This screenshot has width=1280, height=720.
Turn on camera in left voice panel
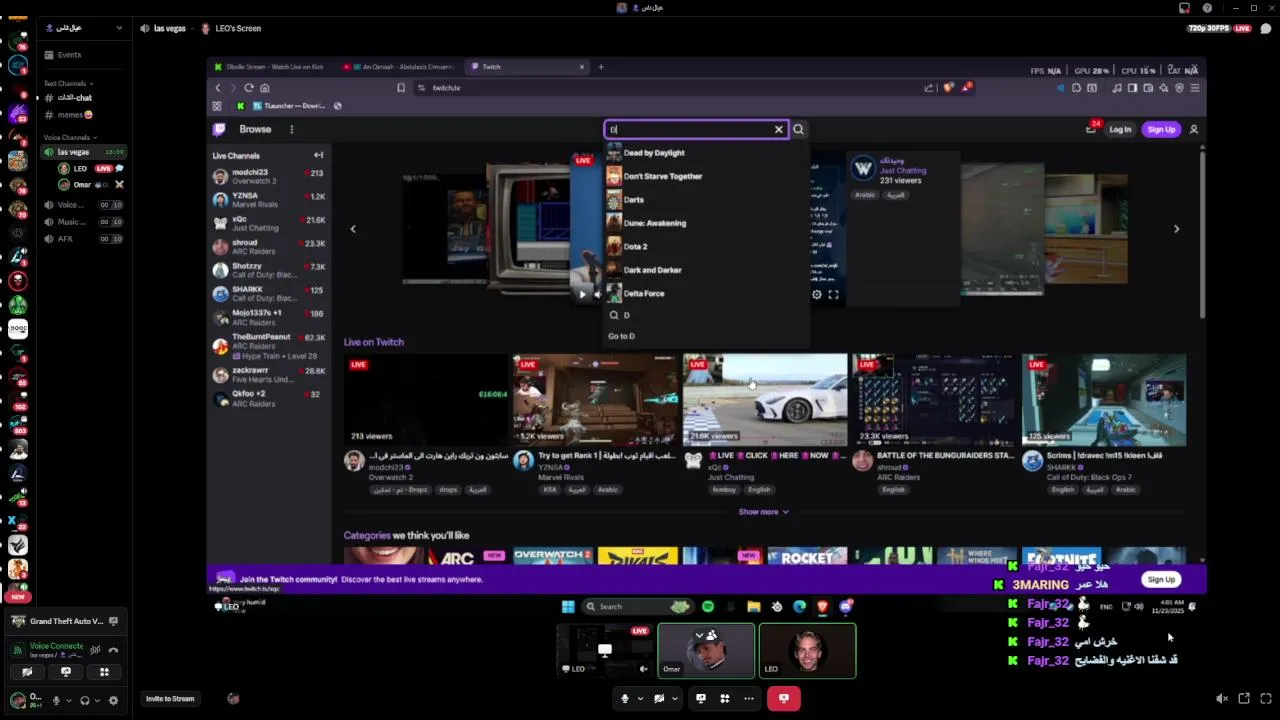pyautogui.click(x=27, y=672)
